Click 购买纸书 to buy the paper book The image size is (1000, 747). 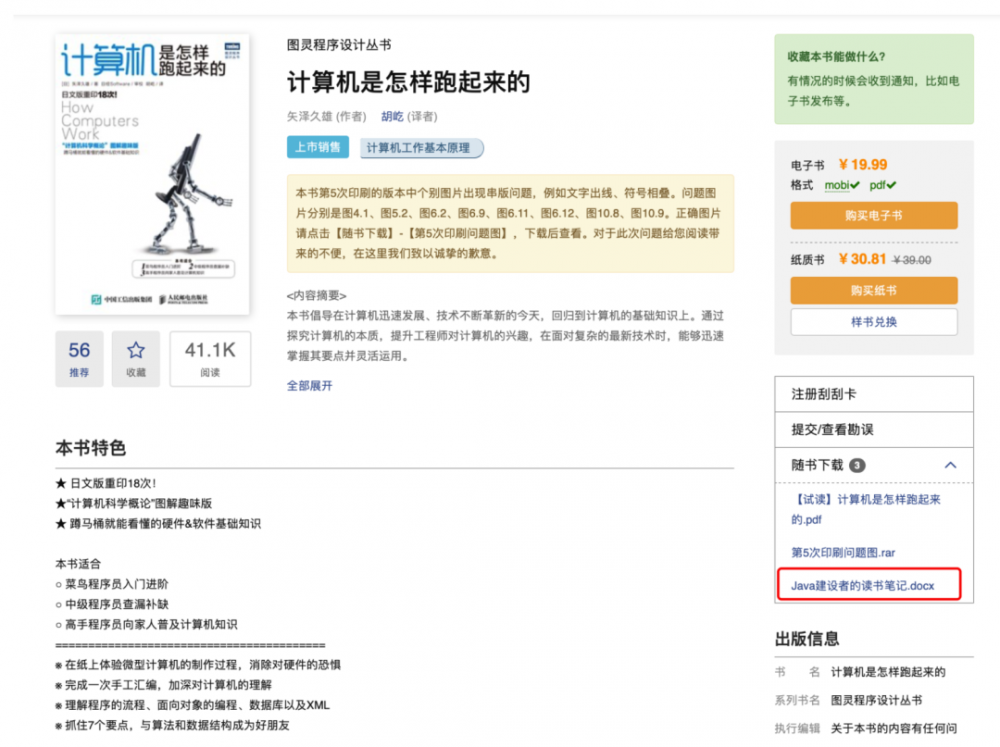[x=873, y=291]
